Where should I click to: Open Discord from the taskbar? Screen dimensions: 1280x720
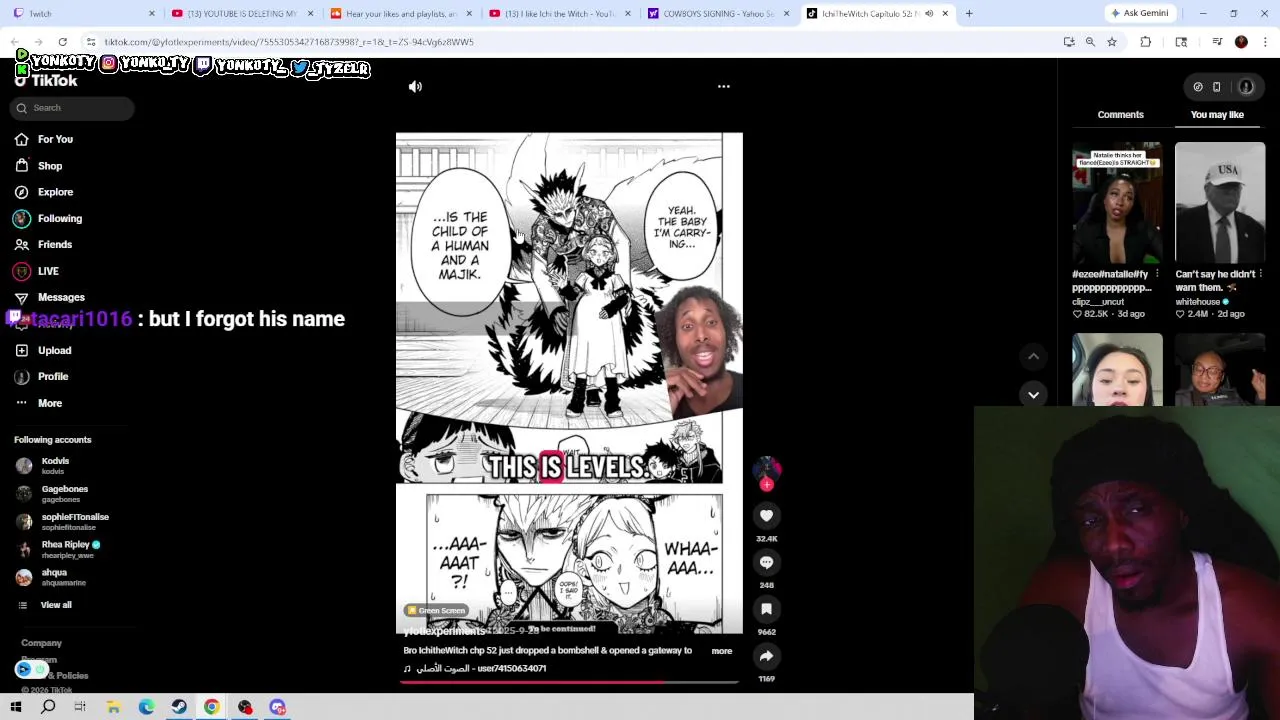(278, 707)
